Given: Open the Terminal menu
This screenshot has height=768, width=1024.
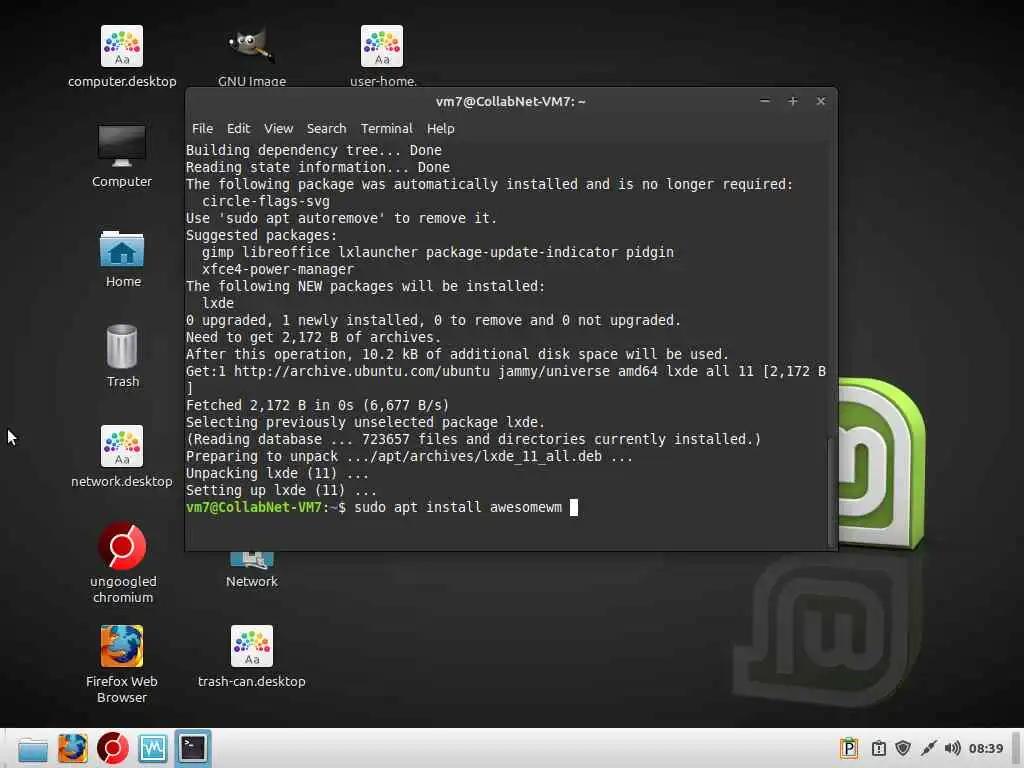Looking at the screenshot, I should [x=387, y=129].
